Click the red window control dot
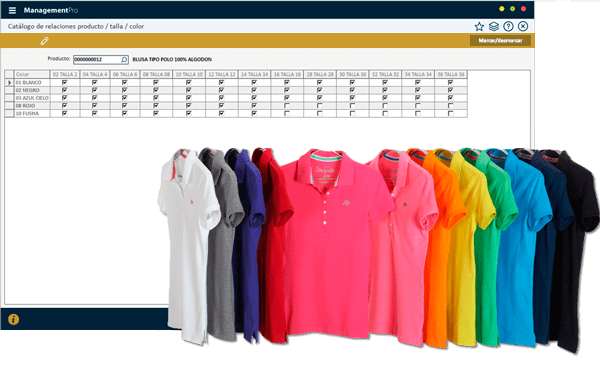The height and width of the screenshot is (366, 600). [523, 9]
